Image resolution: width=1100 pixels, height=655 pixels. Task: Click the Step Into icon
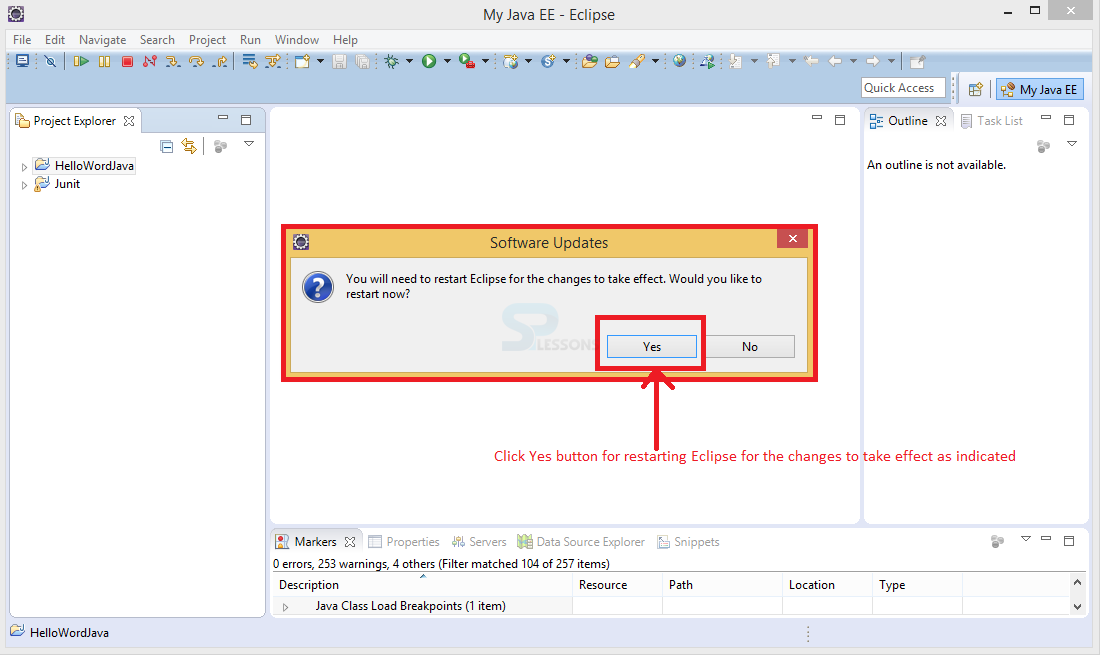click(173, 62)
